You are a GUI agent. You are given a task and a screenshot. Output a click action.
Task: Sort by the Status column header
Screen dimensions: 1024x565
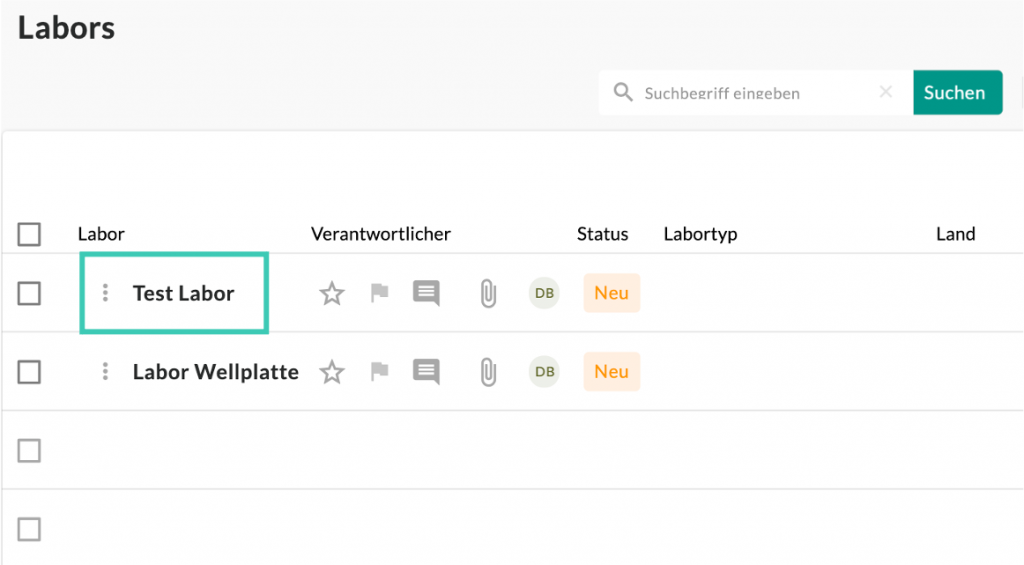602,234
